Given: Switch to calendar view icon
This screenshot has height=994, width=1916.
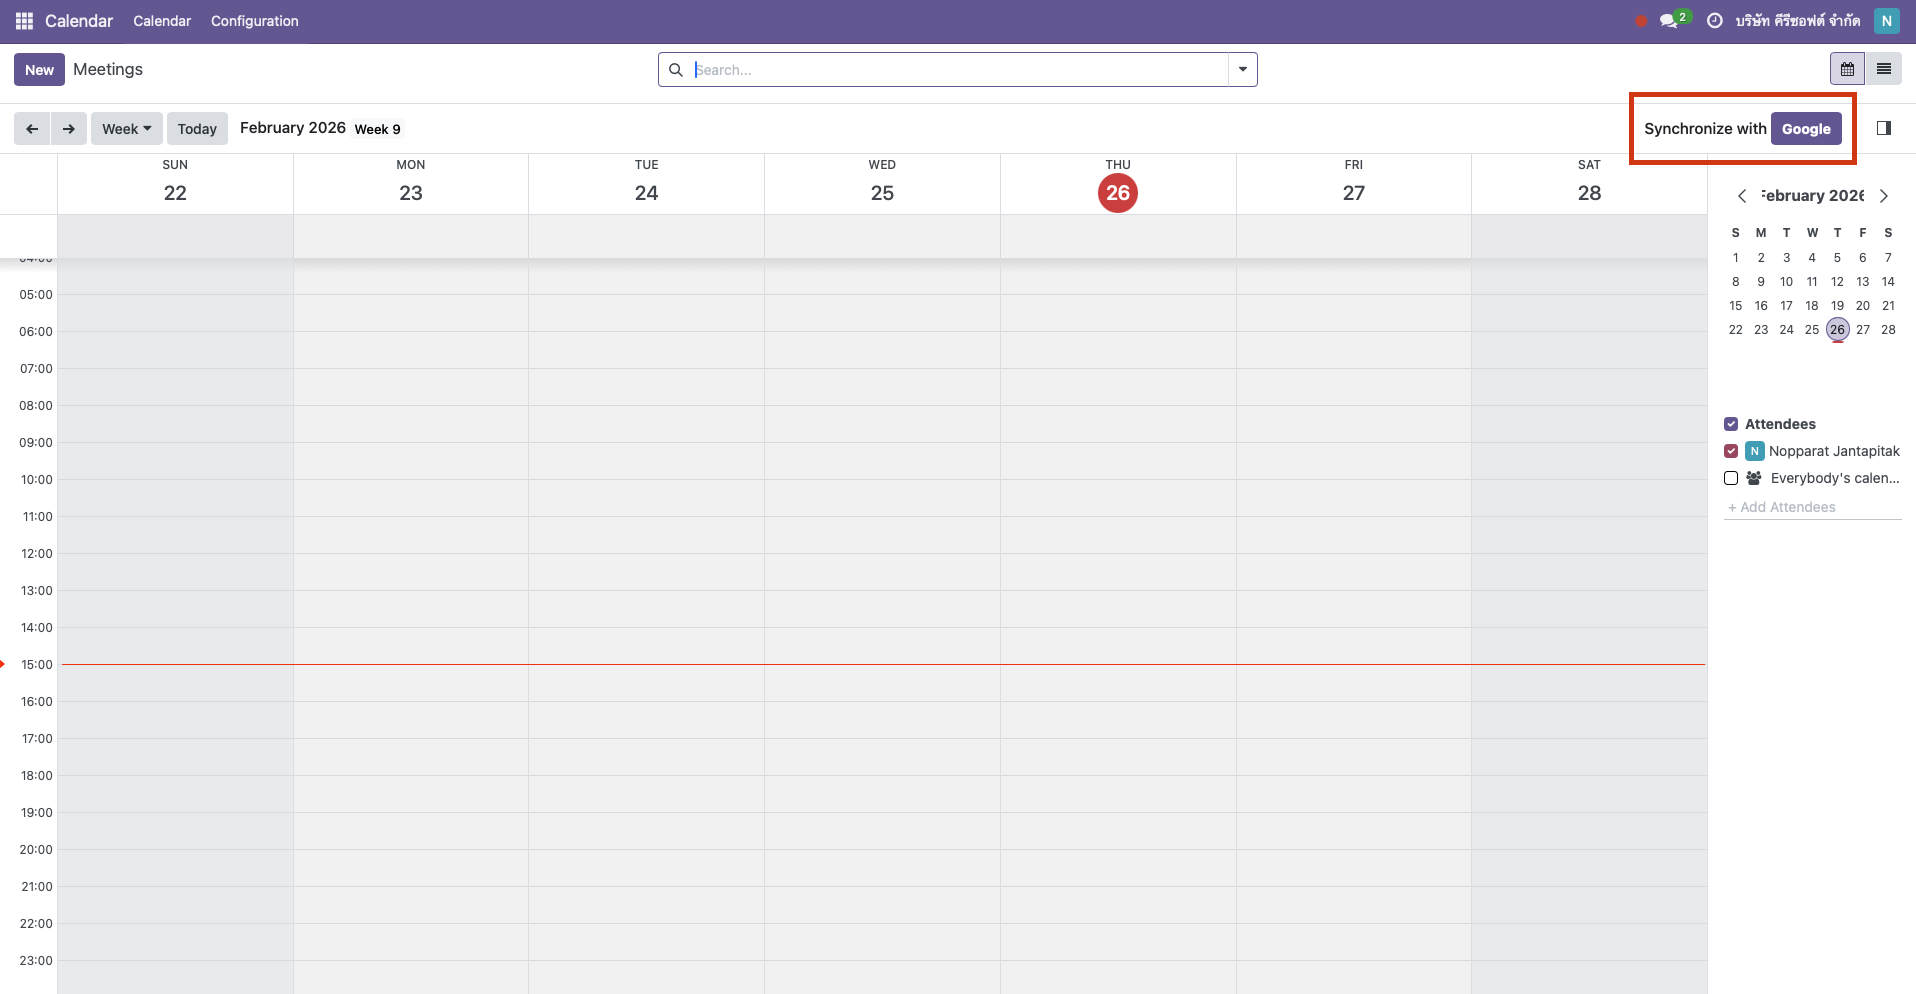Looking at the screenshot, I should pyautogui.click(x=1847, y=69).
